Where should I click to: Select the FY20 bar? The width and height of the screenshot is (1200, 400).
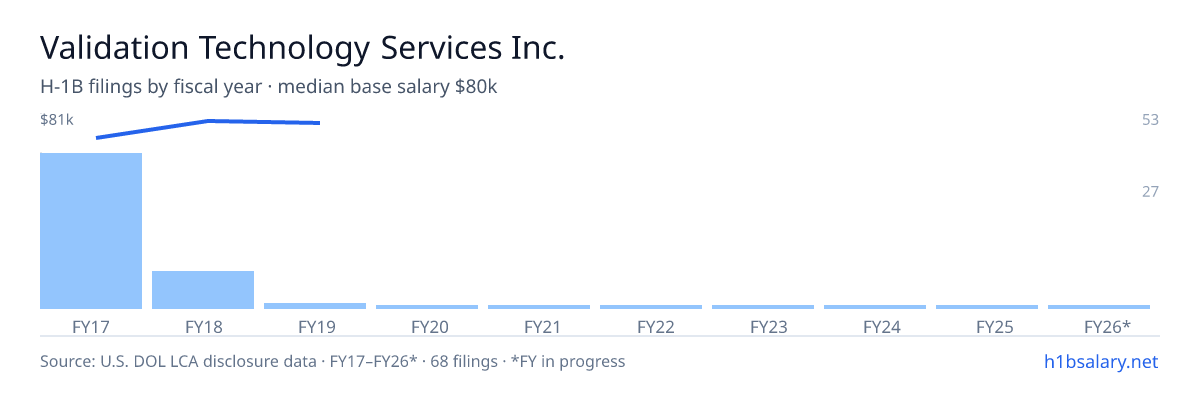[427, 307]
